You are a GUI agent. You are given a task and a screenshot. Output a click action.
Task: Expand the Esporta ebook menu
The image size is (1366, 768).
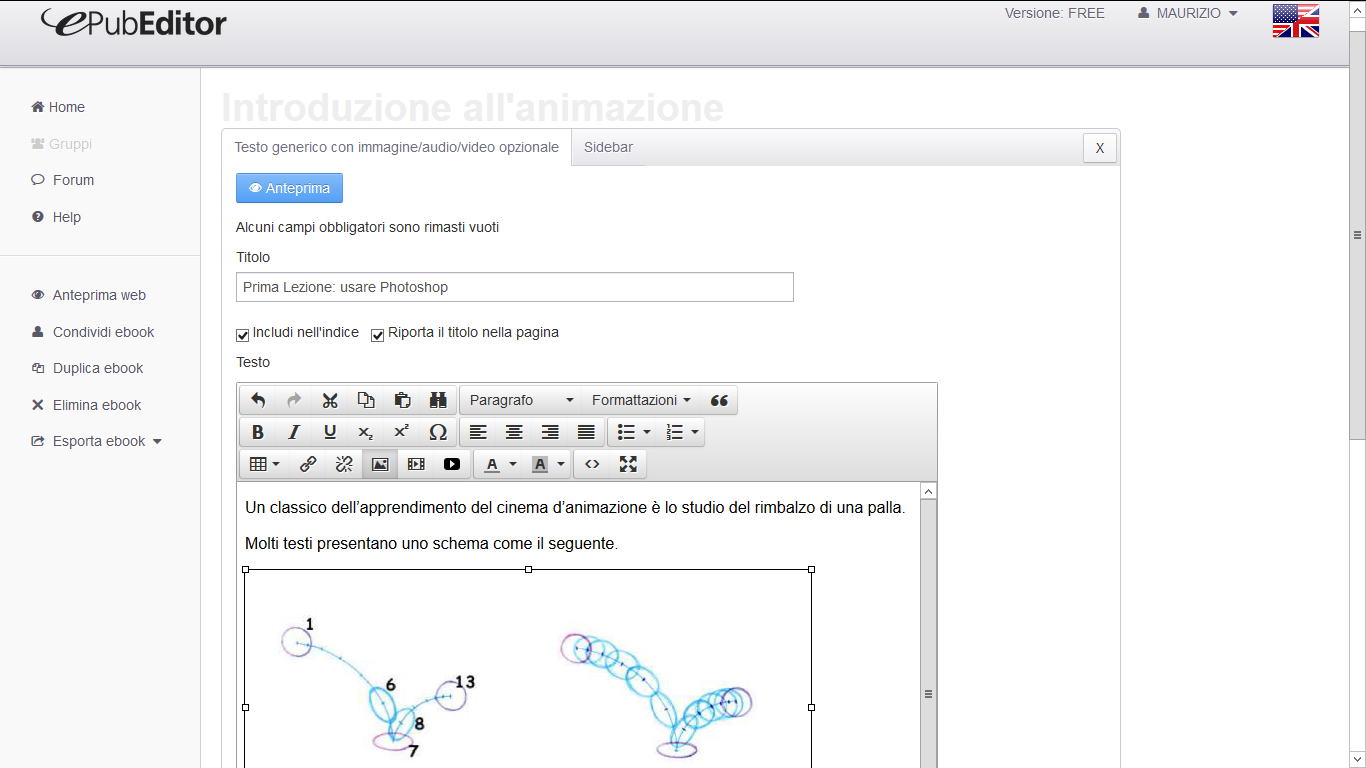(106, 441)
